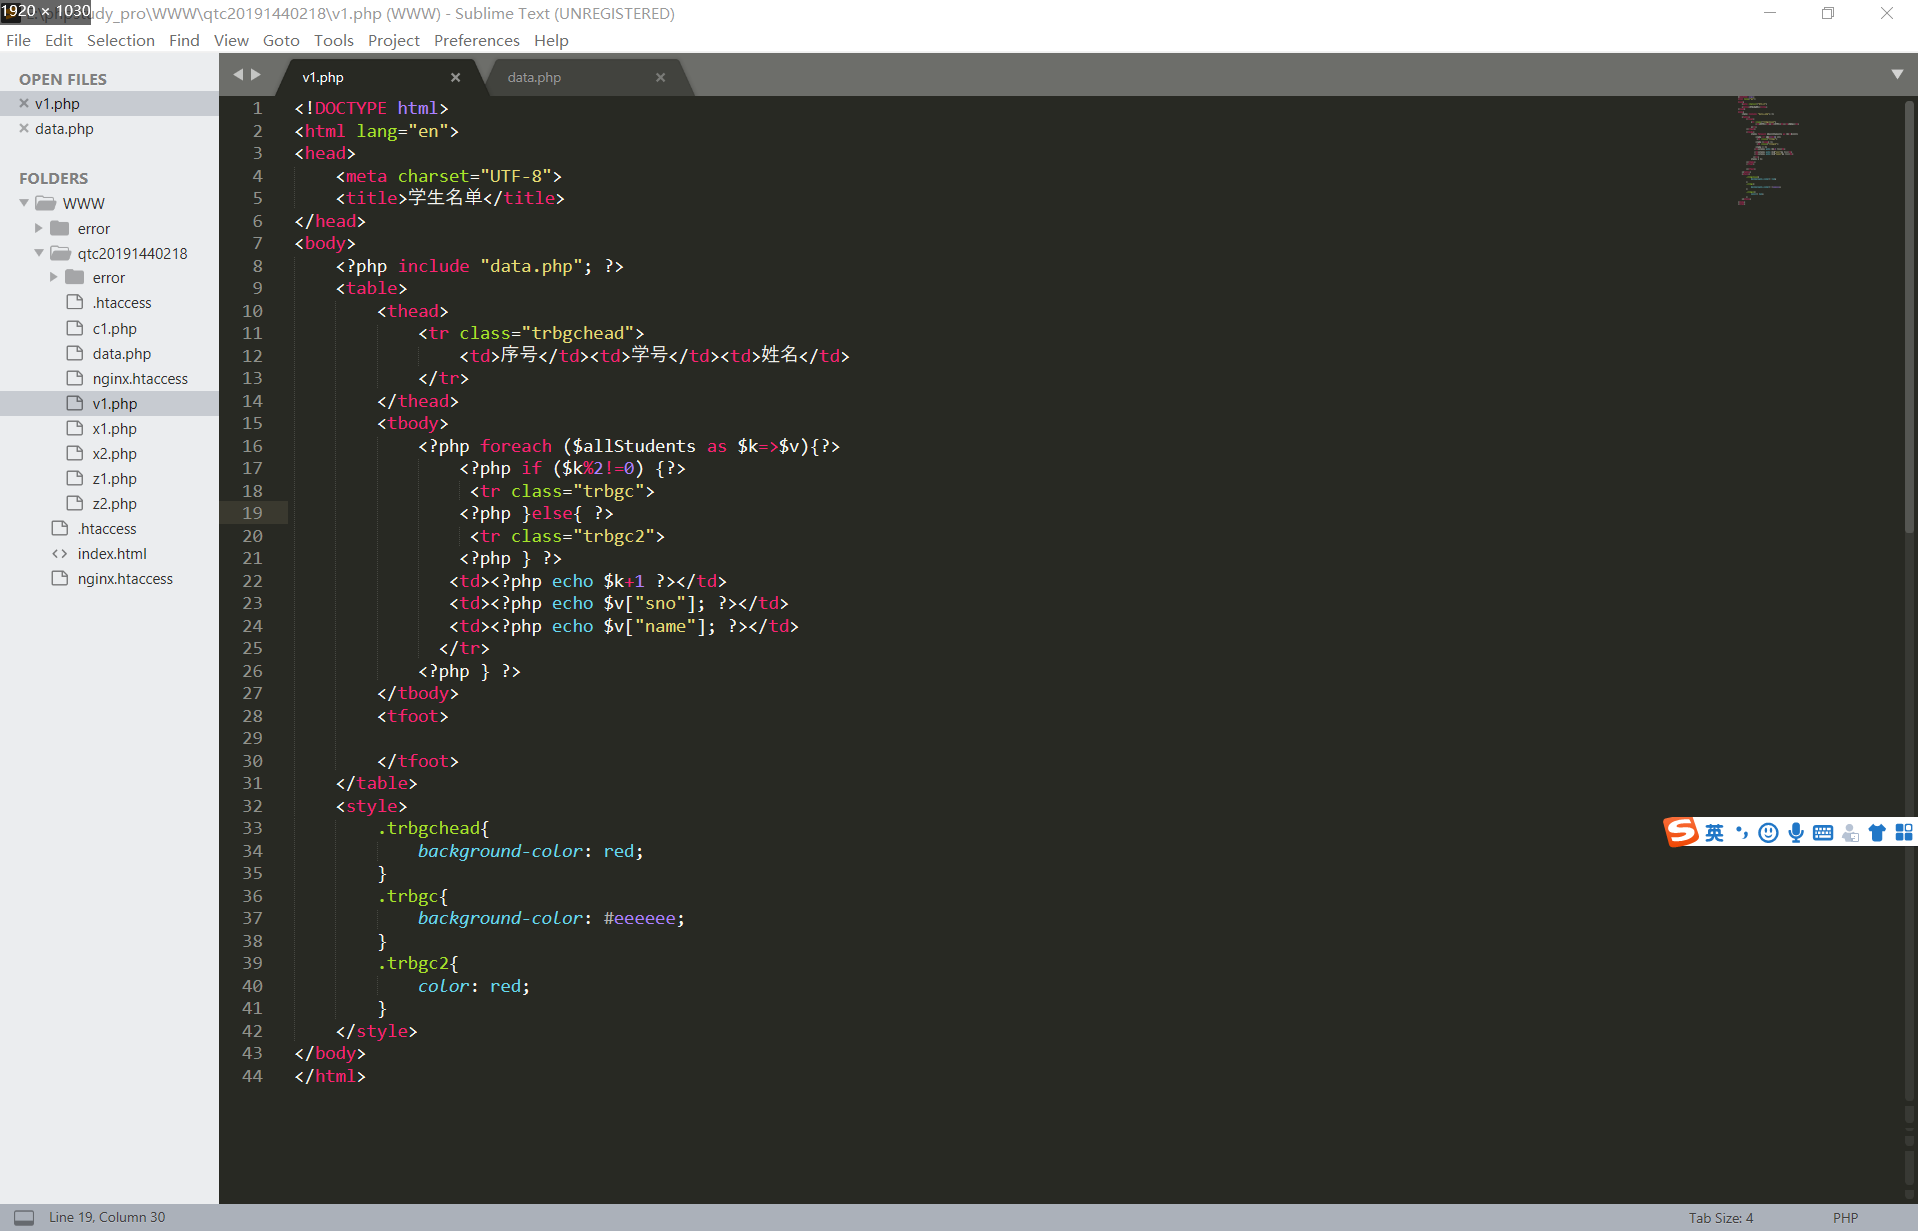This screenshot has width=1918, height=1231.
Task: Open .htaccess inside qtc20191440218 folder
Action: click(122, 303)
